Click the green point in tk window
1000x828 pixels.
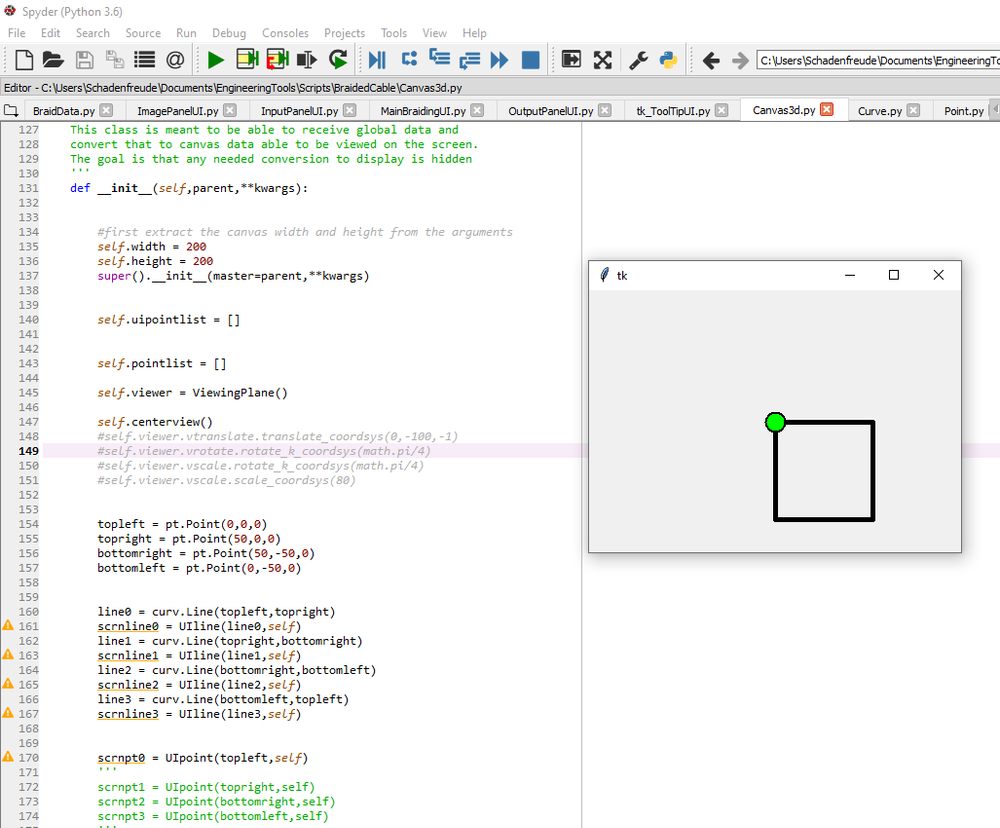coord(775,422)
